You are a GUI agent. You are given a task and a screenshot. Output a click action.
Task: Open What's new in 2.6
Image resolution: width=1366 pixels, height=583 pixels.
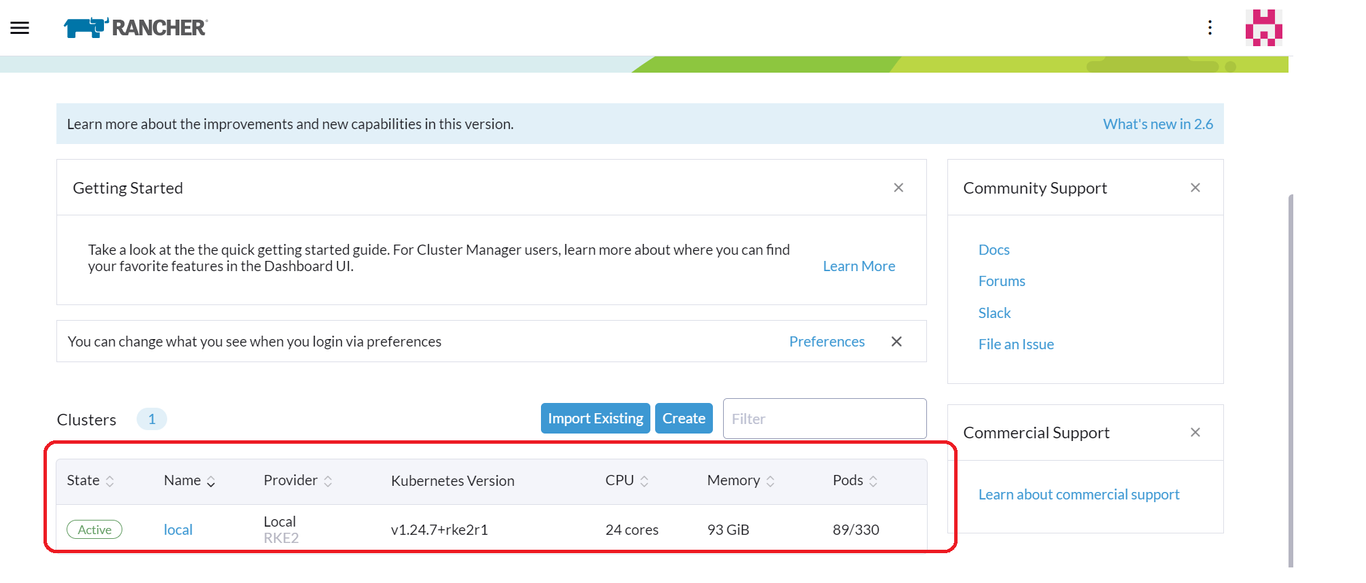[1158, 124]
